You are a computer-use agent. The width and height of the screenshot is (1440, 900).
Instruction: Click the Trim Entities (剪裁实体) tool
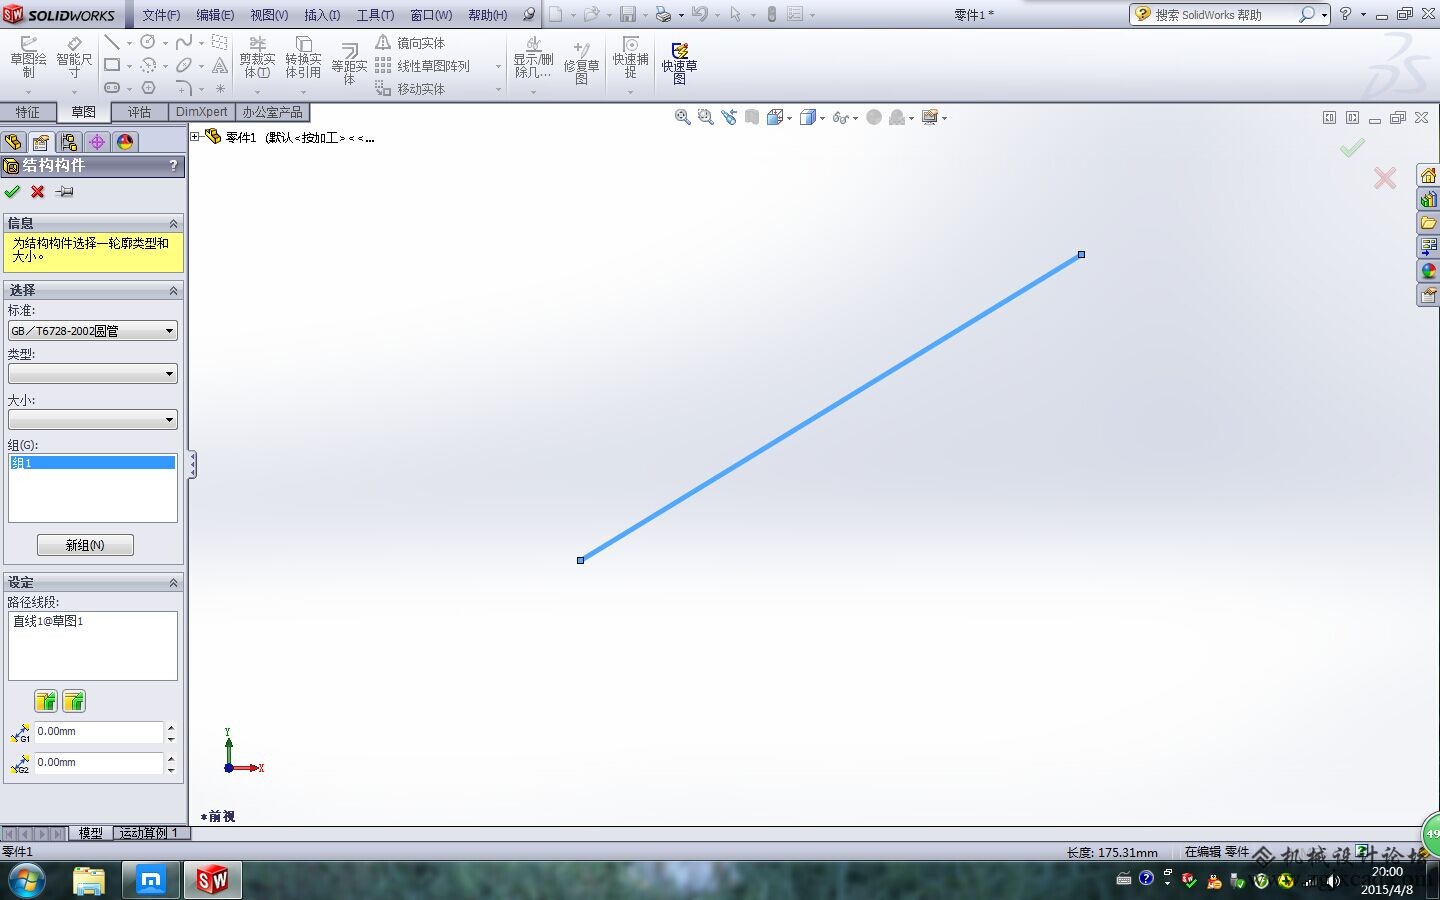(257, 57)
